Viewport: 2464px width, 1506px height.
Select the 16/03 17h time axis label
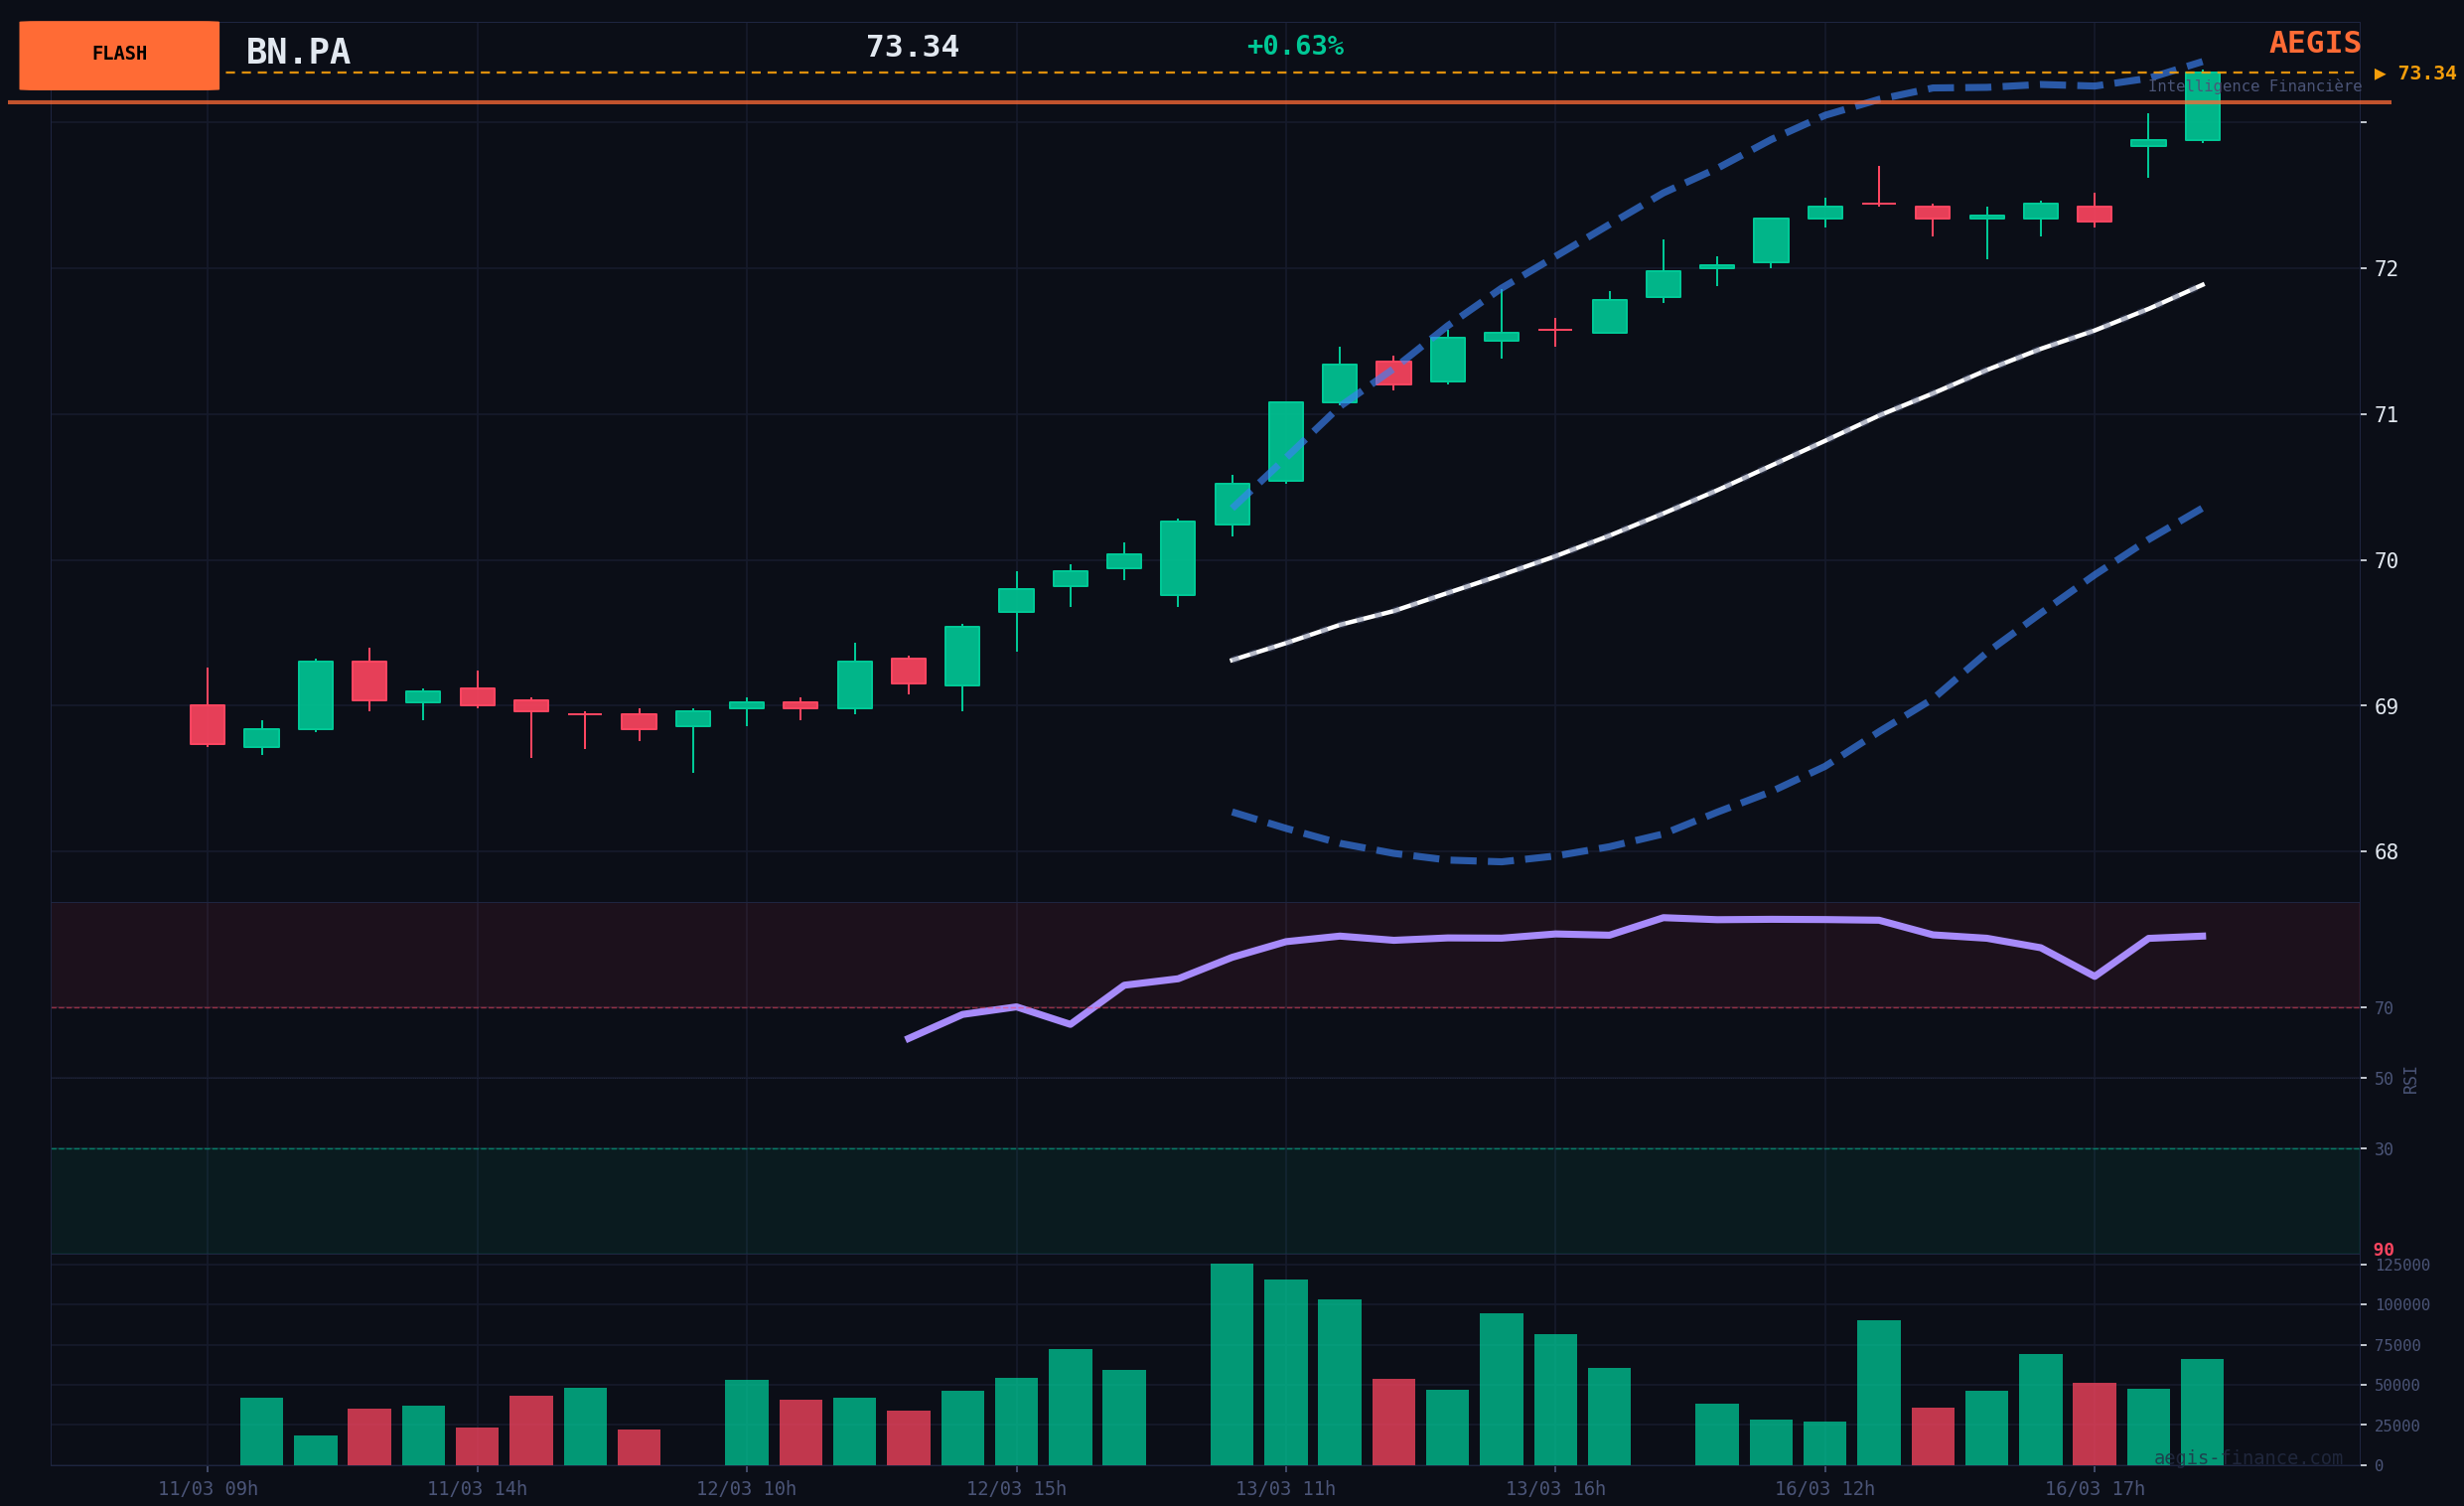2094,1489
